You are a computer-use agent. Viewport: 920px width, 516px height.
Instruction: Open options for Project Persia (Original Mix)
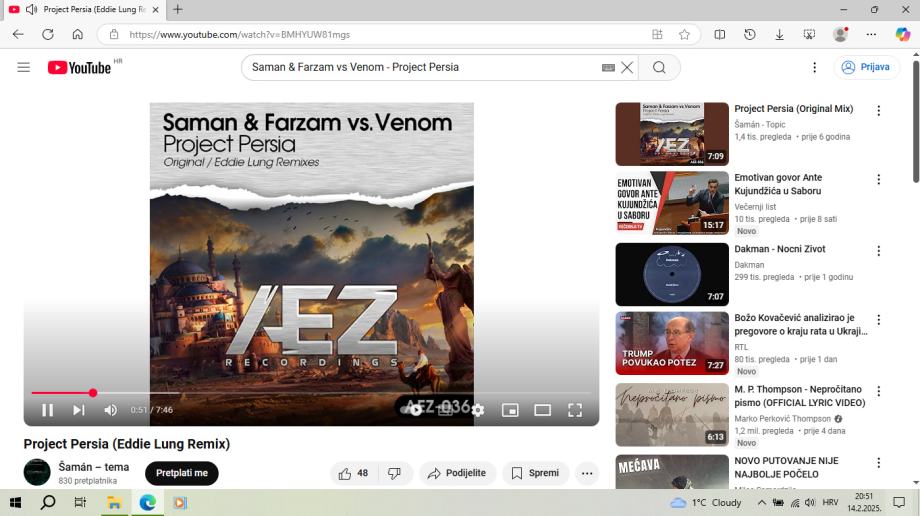(878, 110)
